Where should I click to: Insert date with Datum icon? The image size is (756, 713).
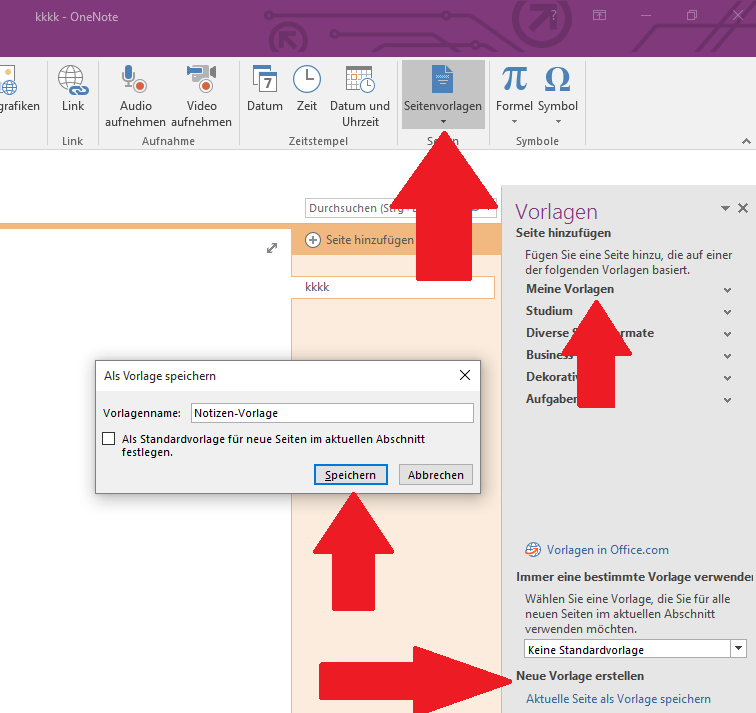click(265, 80)
